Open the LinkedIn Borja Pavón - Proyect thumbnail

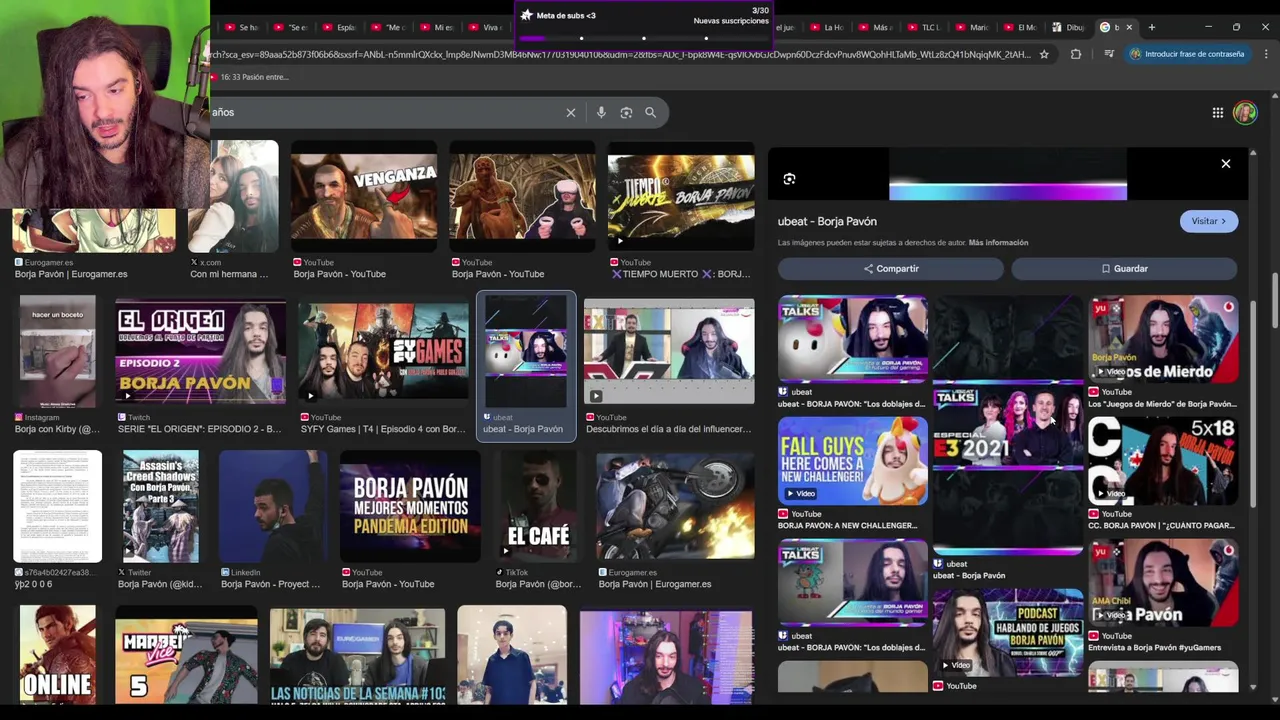[272, 507]
